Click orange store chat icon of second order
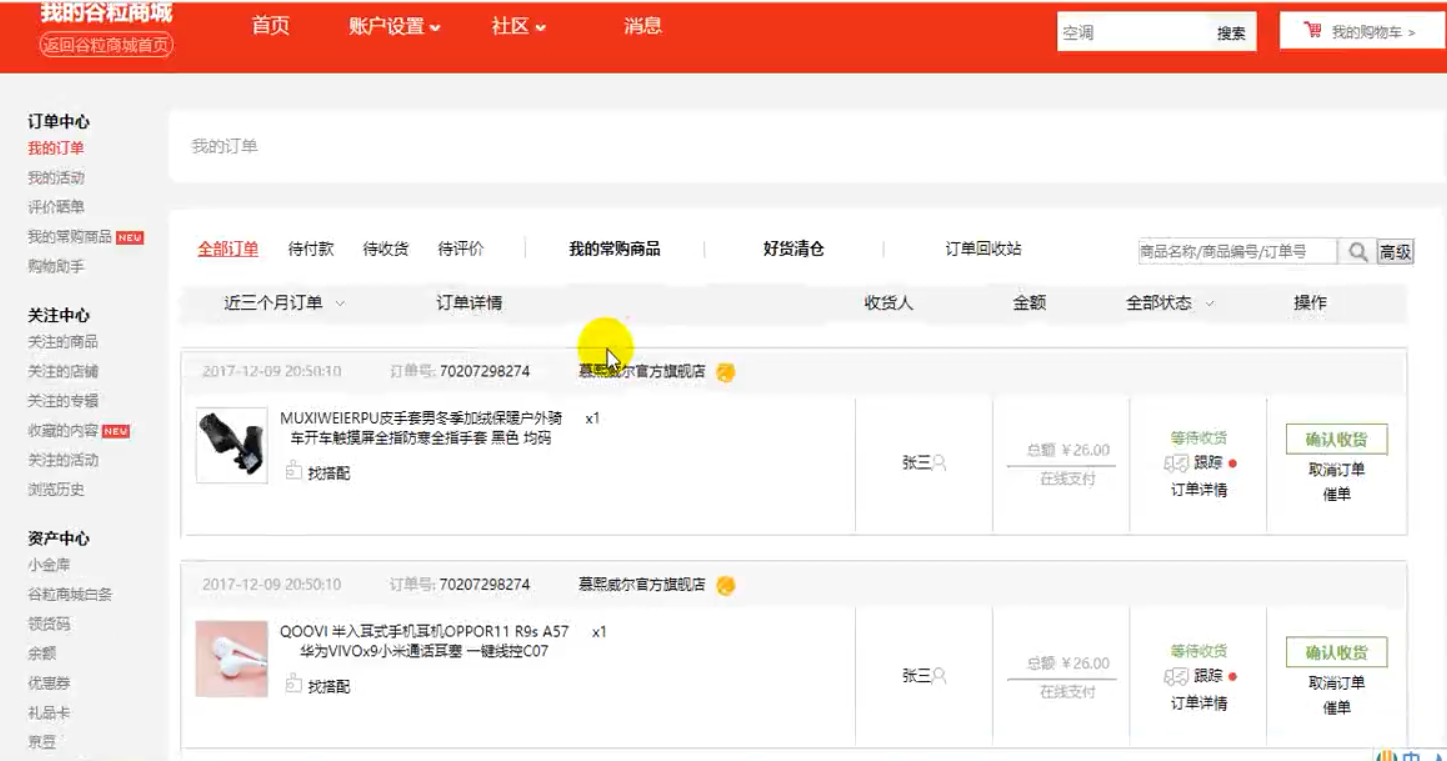The height and width of the screenshot is (761, 1447). tap(725, 585)
